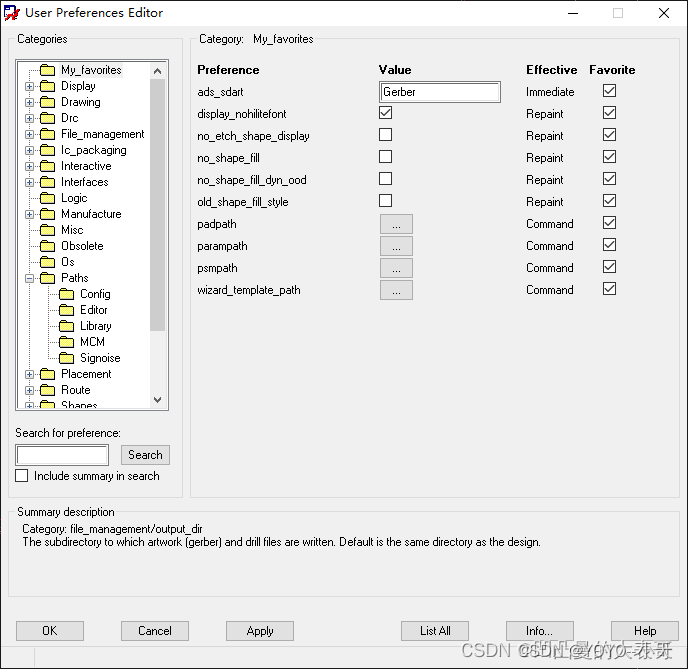Click the OK button
The height and width of the screenshot is (669, 688).
50,631
